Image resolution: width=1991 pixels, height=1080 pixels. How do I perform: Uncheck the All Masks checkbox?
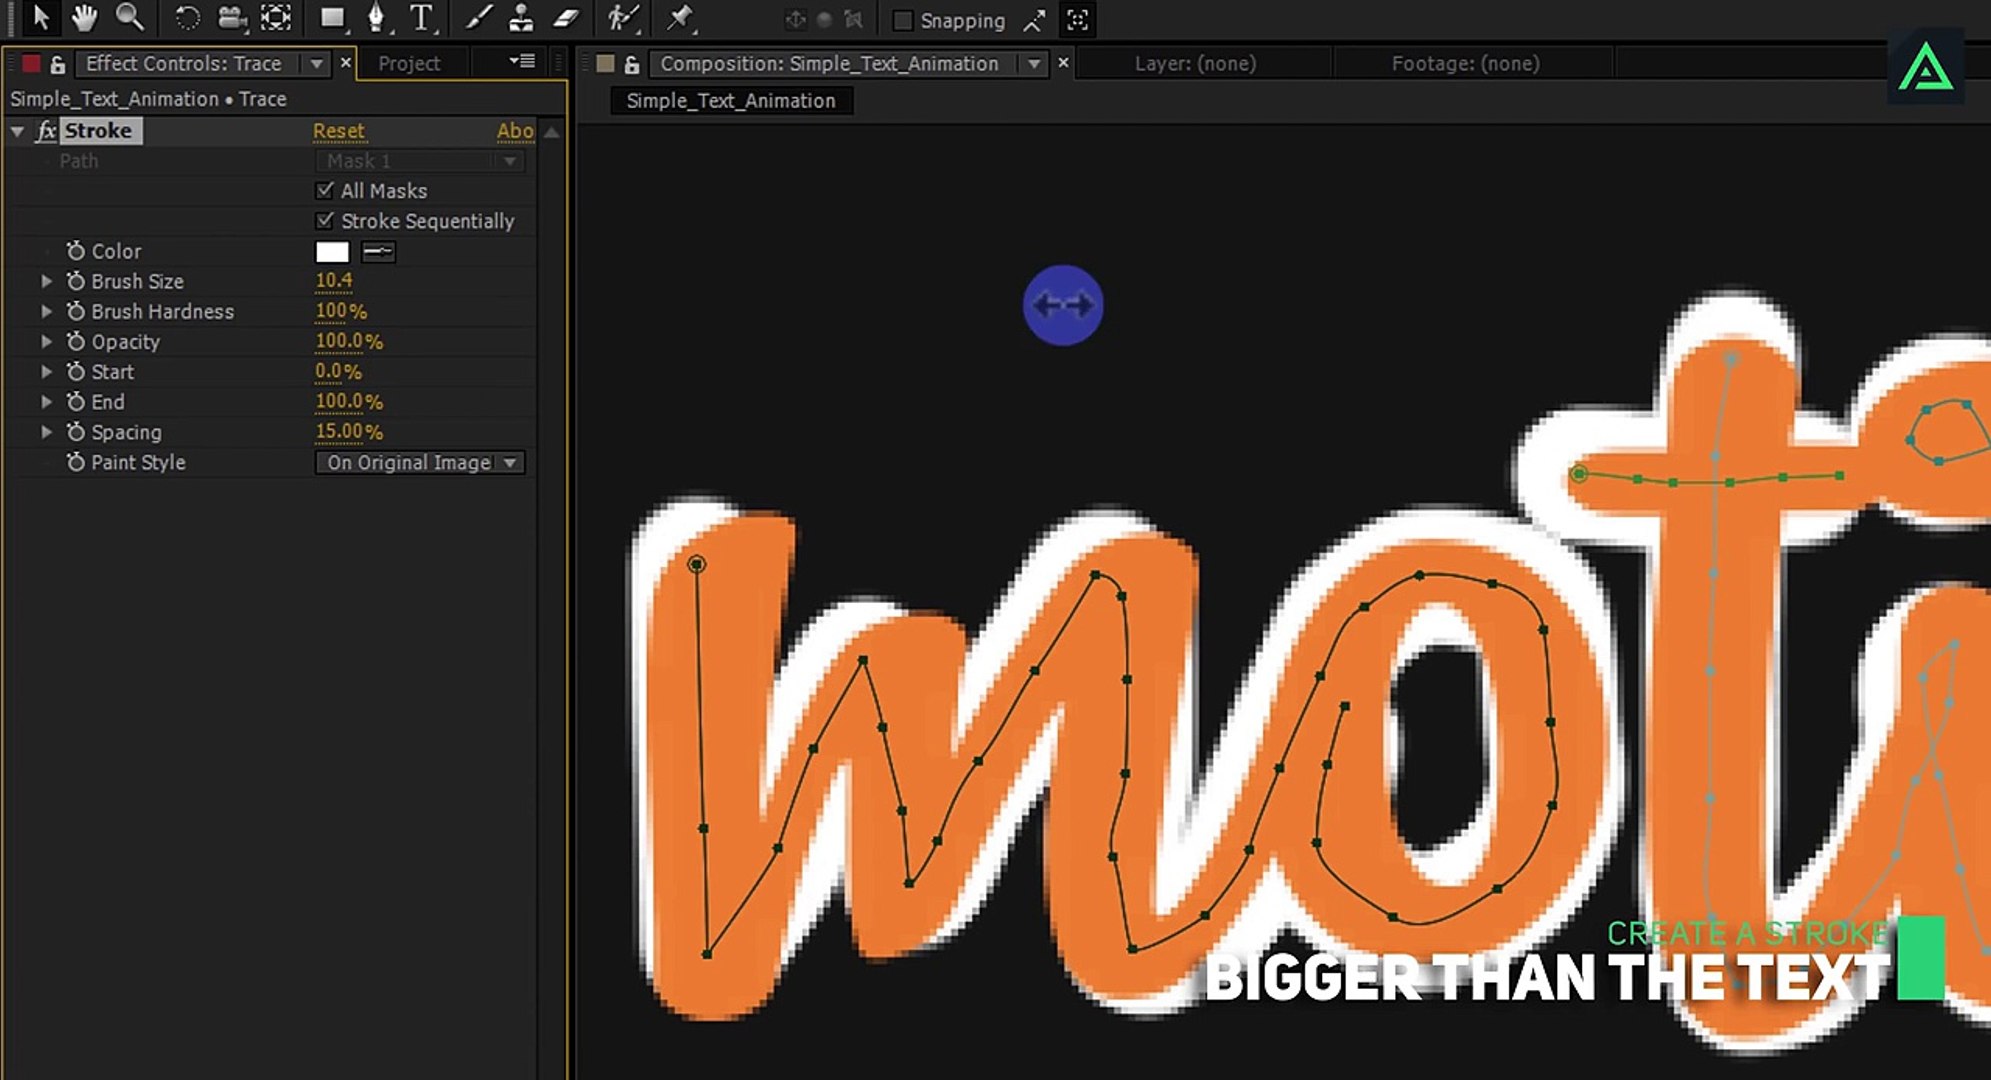[325, 190]
